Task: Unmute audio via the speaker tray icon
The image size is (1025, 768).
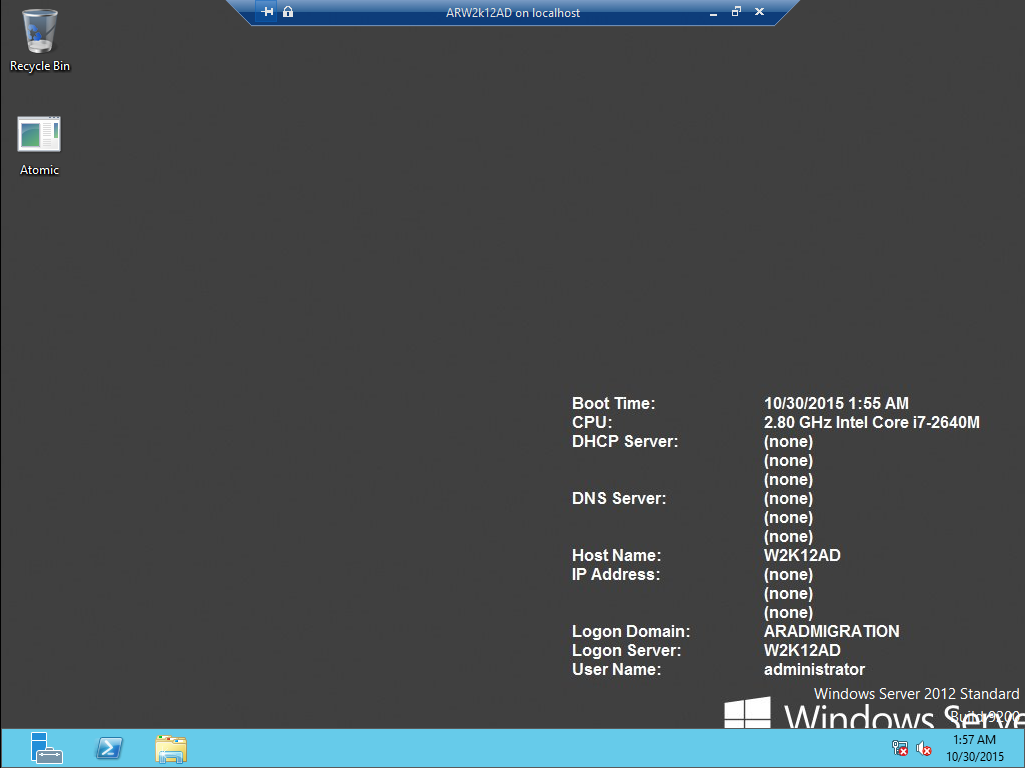Action: pos(923,747)
